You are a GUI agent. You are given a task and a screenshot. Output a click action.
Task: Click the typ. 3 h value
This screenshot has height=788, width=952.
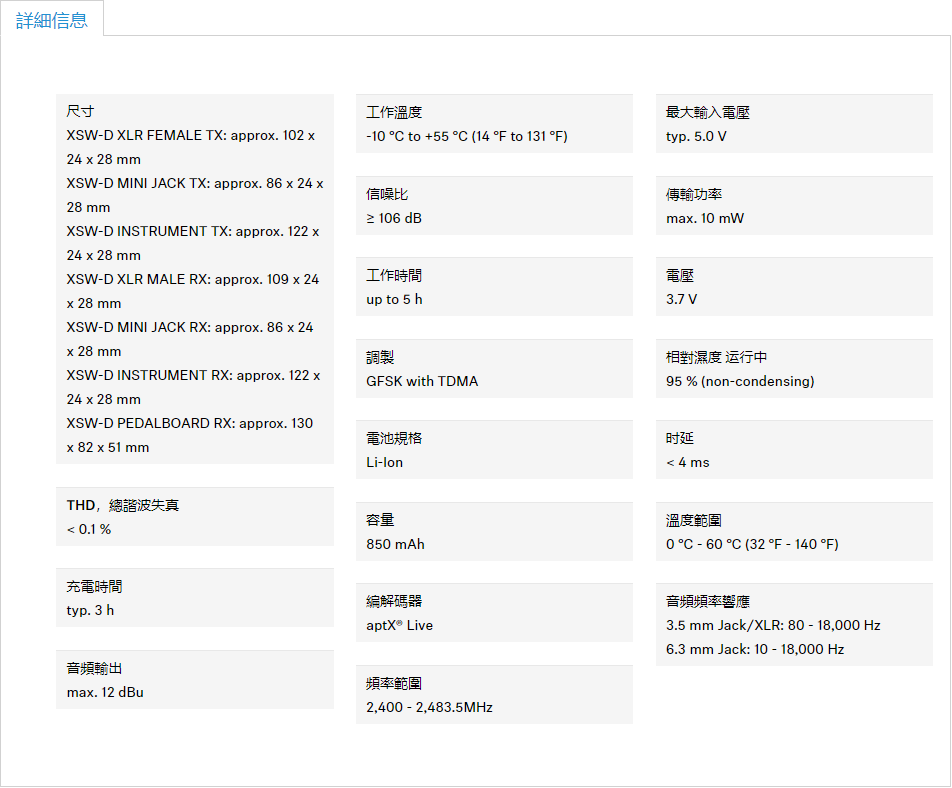(90, 610)
